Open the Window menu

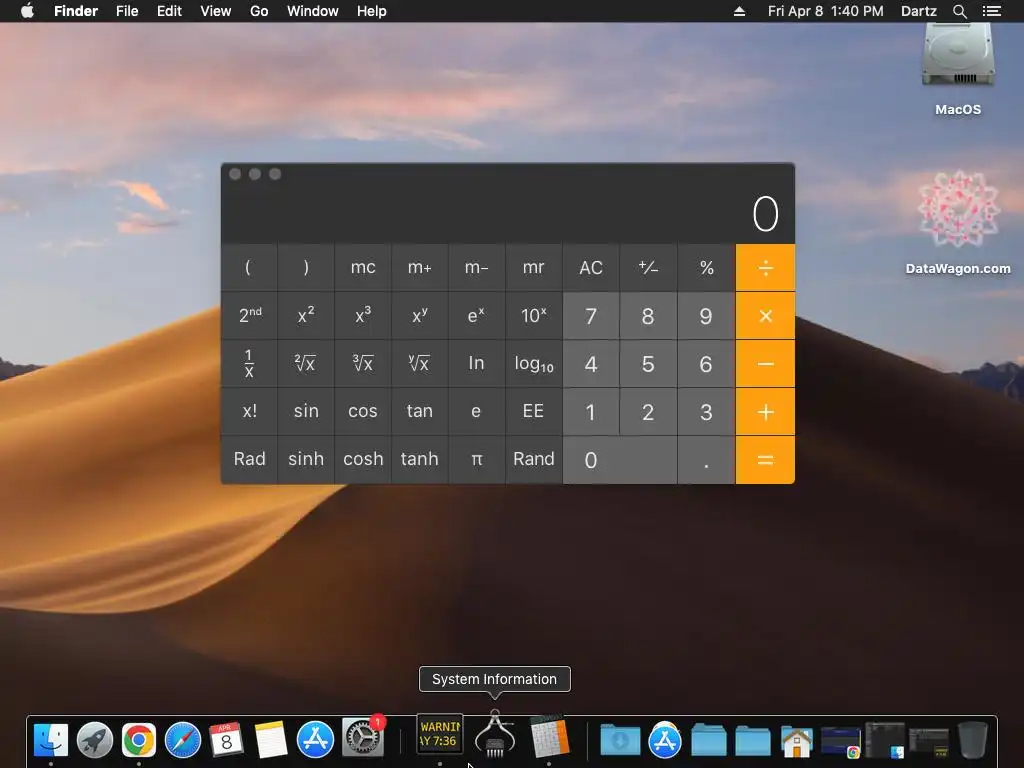(313, 11)
